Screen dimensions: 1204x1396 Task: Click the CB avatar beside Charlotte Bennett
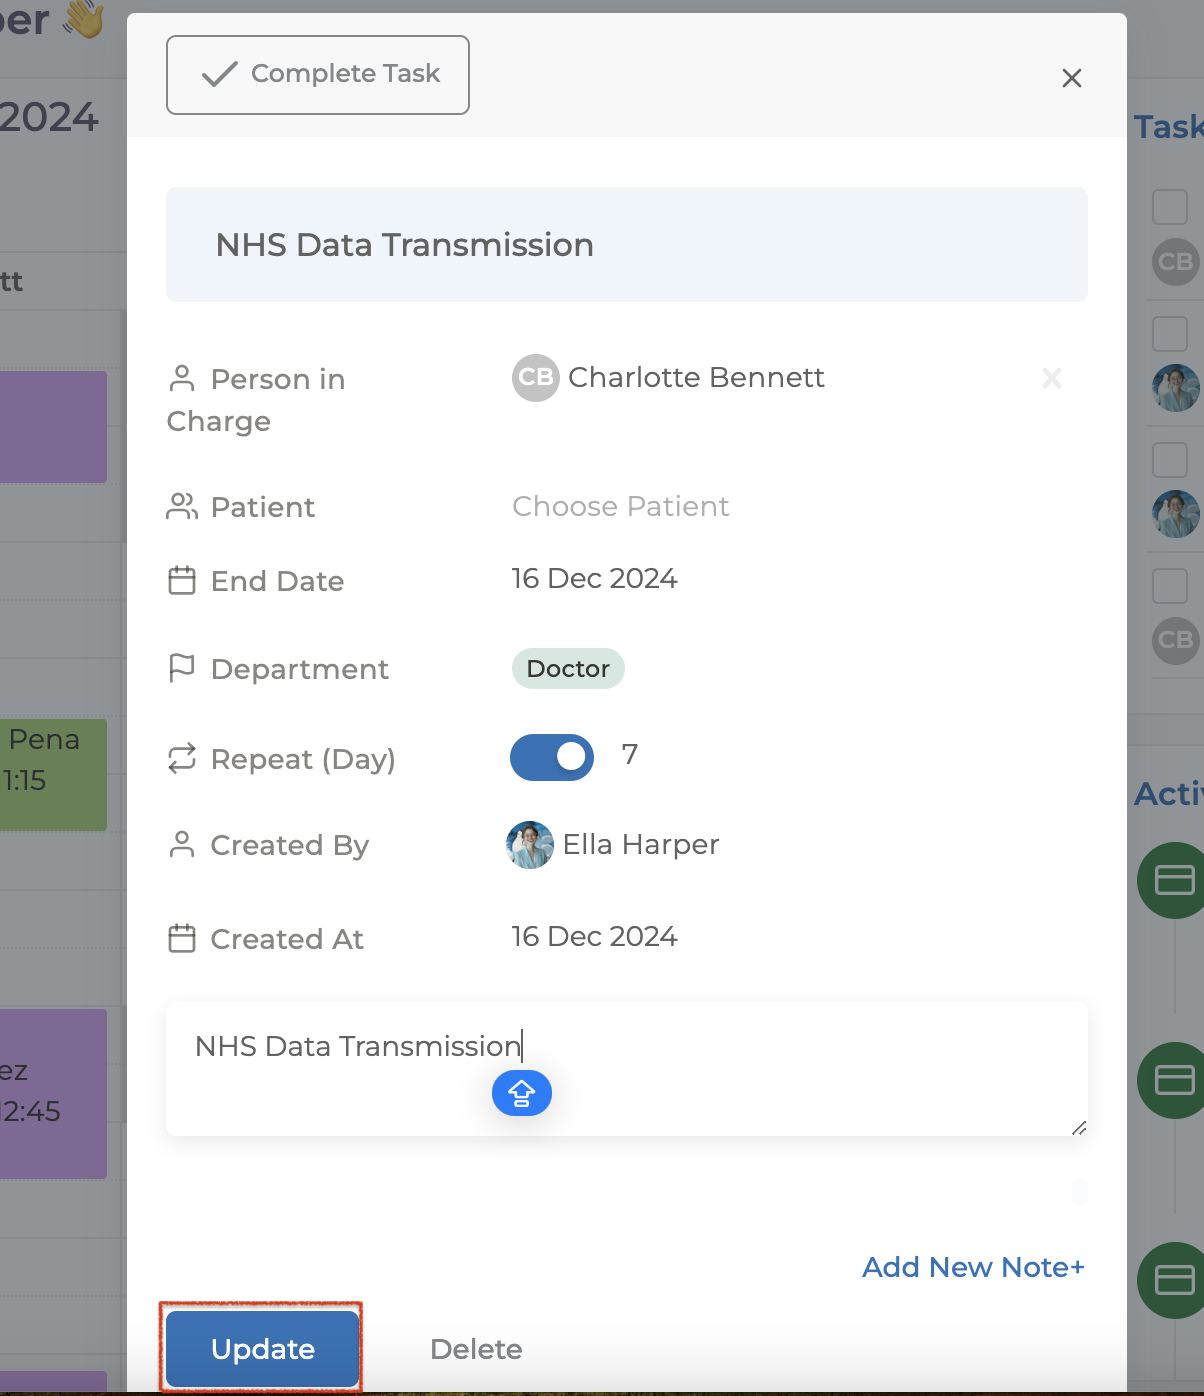pyautogui.click(x=535, y=378)
